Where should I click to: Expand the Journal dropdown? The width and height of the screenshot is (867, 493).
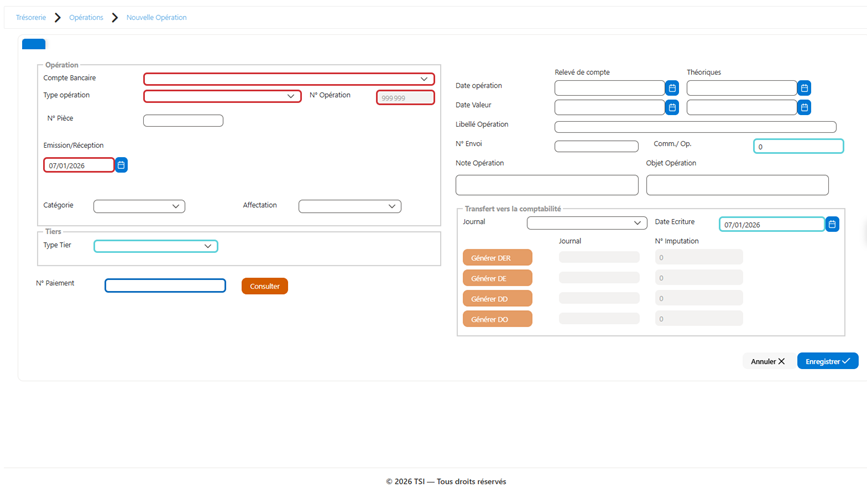(587, 223)
